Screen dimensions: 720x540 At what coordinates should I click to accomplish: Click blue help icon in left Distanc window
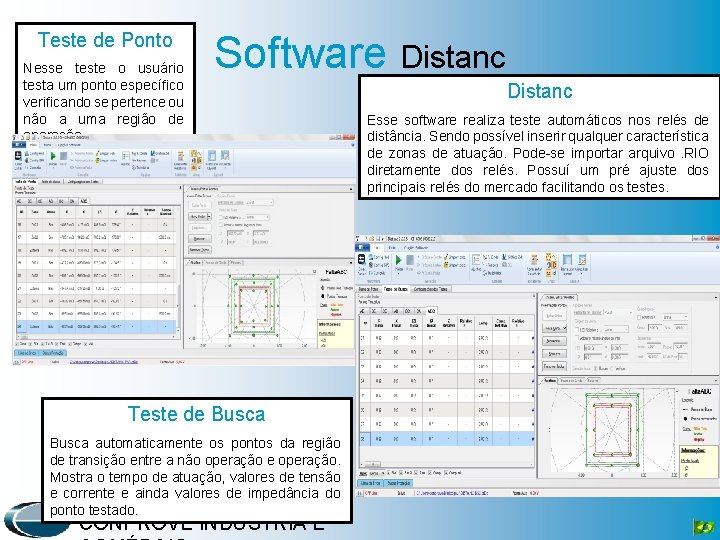click(353, 144)
